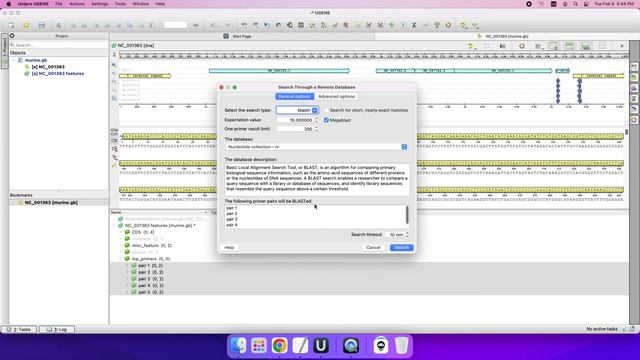Adjust the Expectation value stepper arrows
The width and height of the screenshot is (640, 360).
click(316, 120)
